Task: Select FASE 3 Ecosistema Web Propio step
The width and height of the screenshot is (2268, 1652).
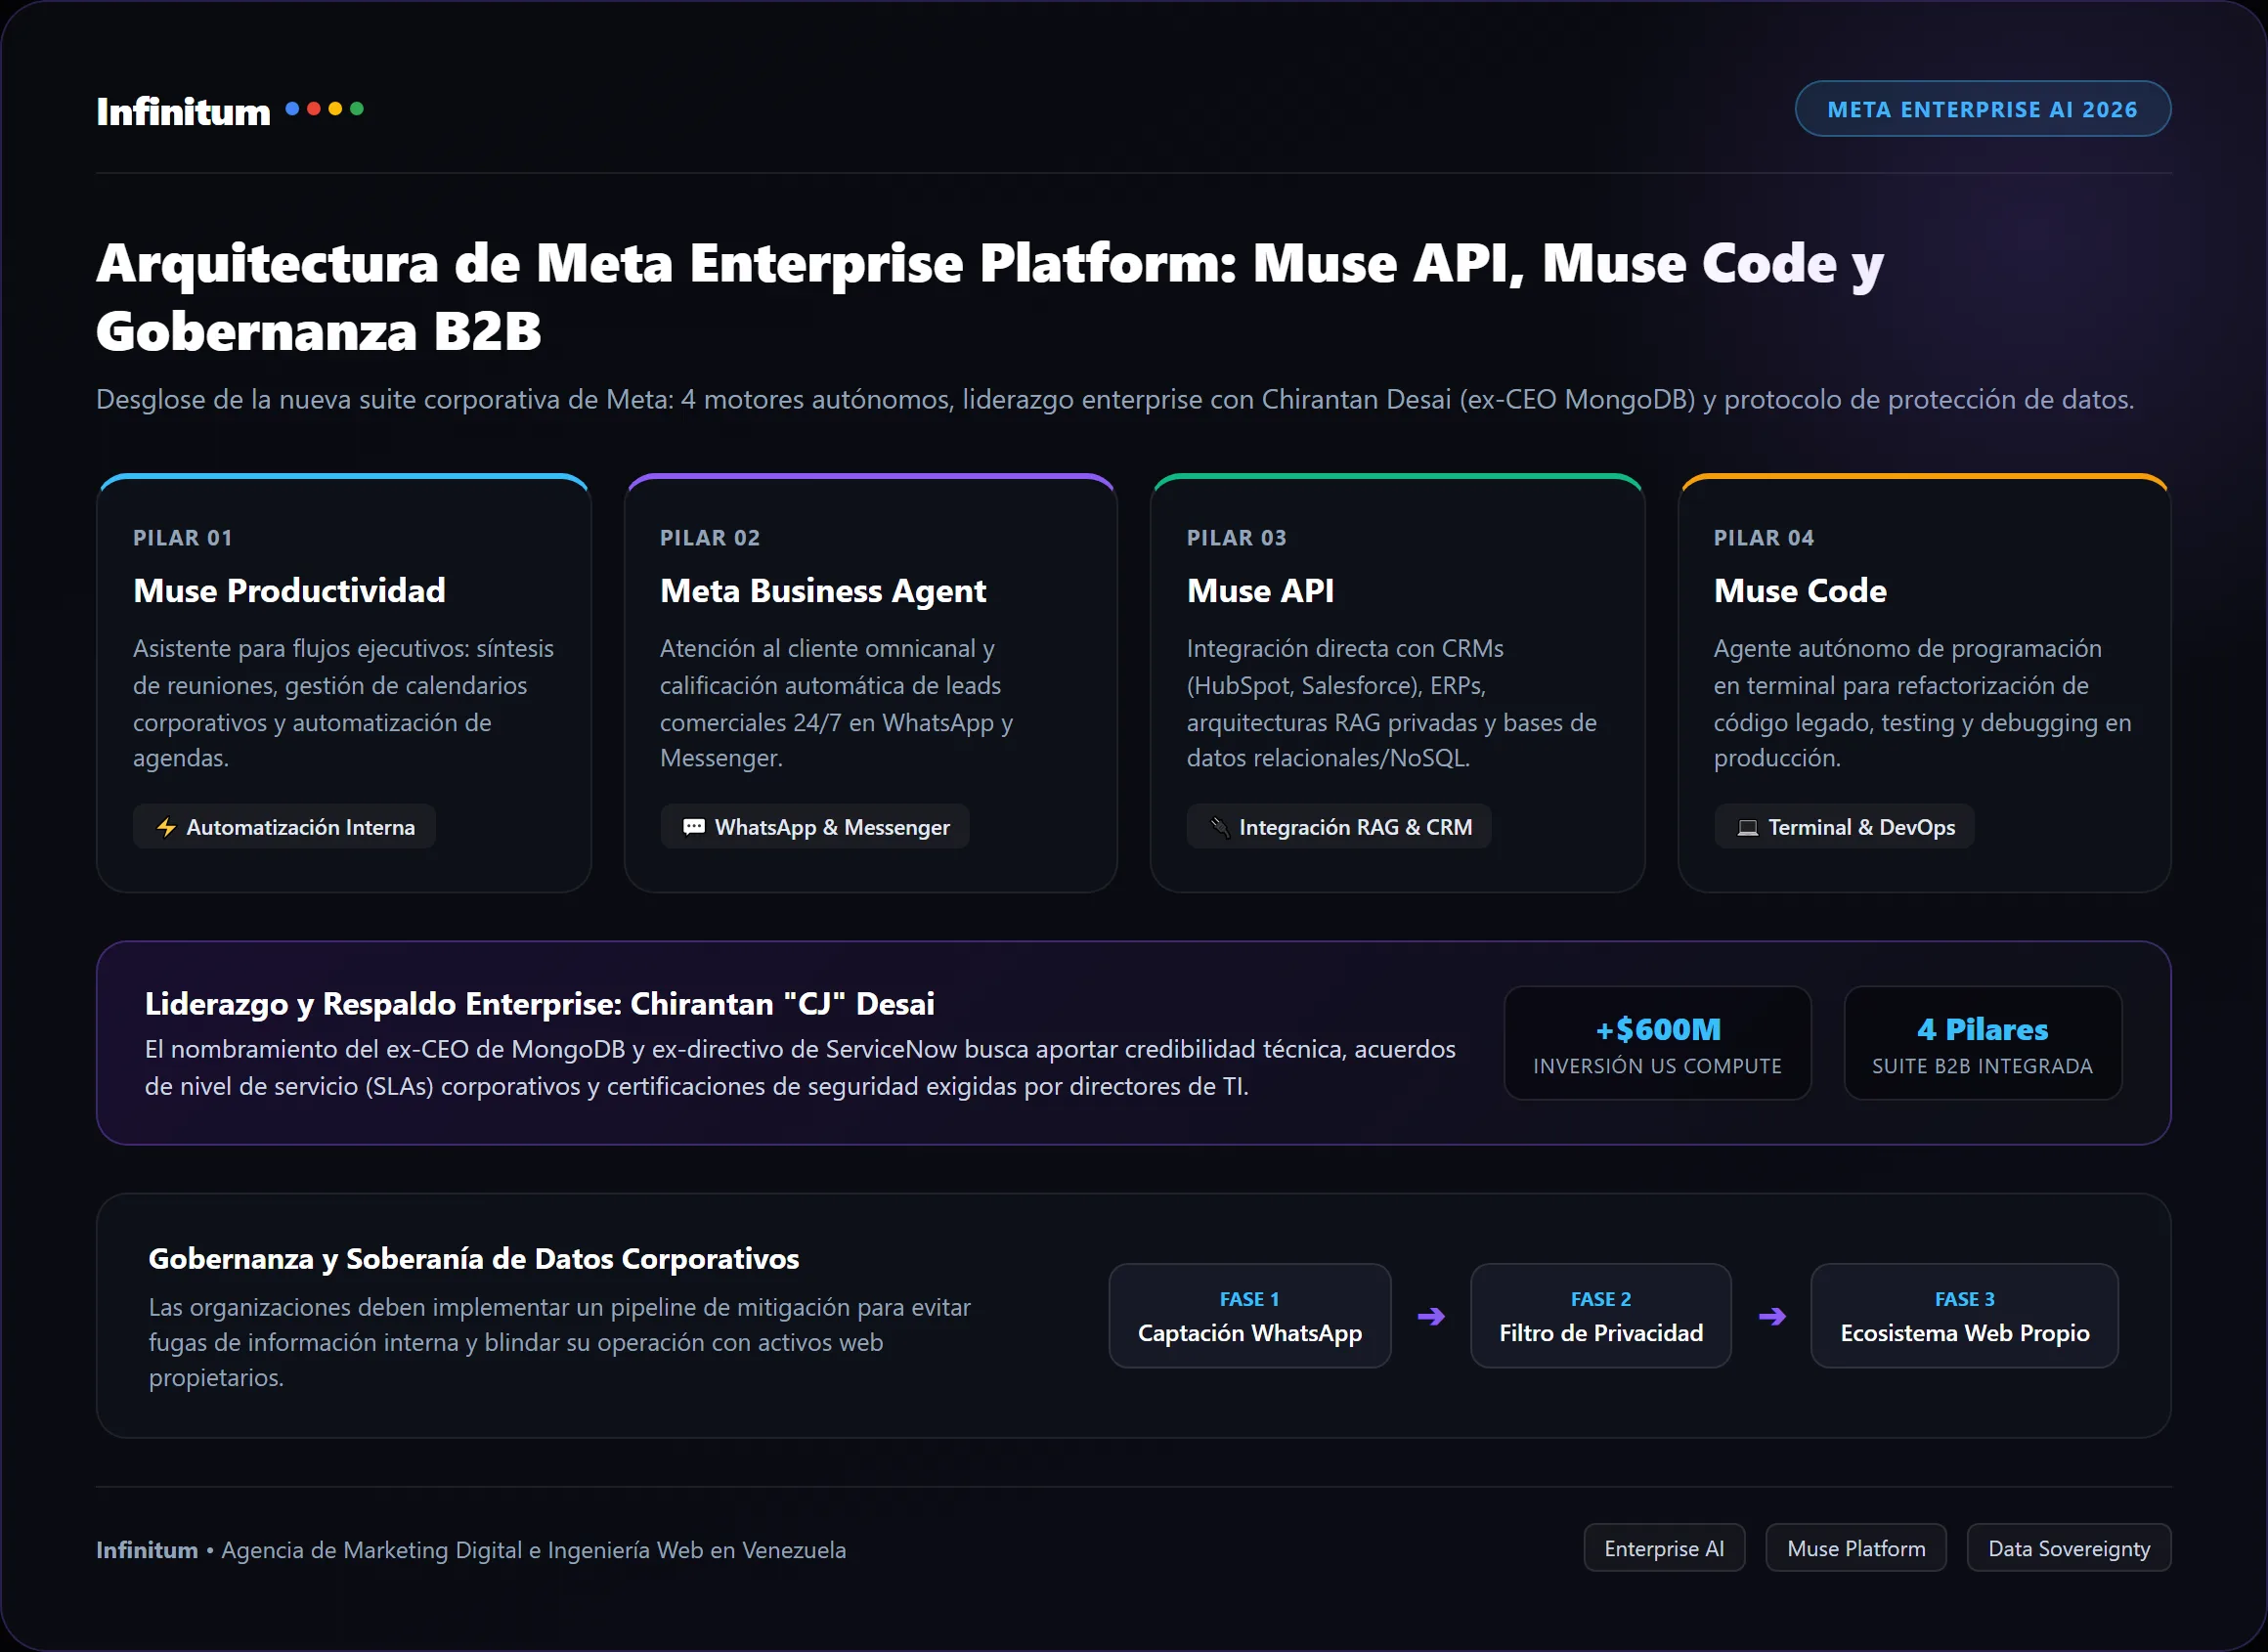Action: 1964,1316
